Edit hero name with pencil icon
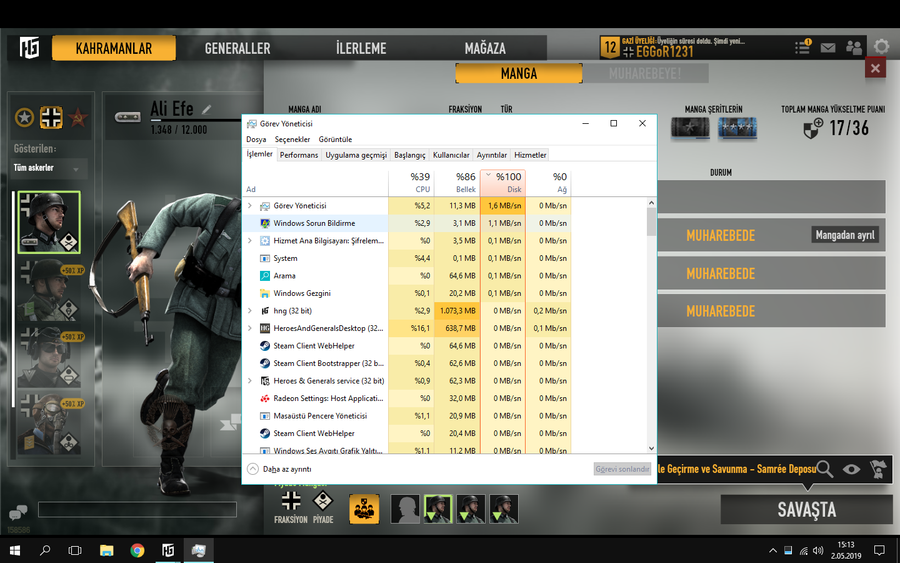This screenshot has height=563, width=900. 207,108
